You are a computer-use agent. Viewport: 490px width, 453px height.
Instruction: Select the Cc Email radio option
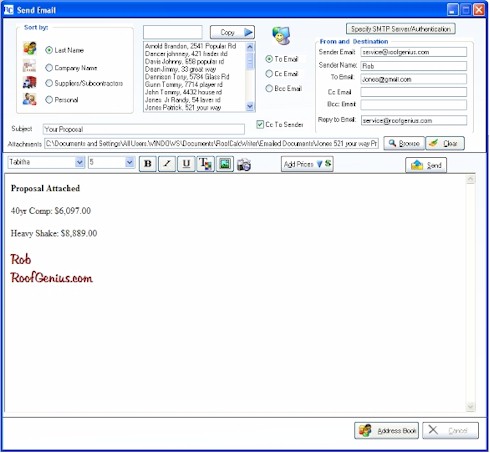[x=269, y=74]
